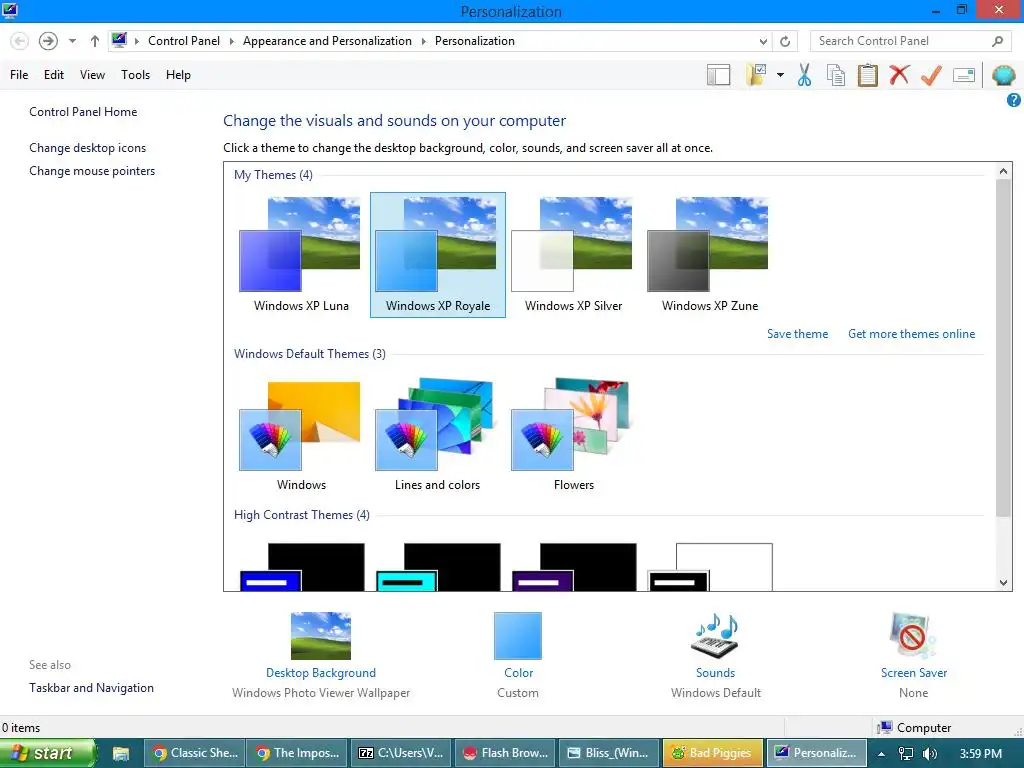Screen dimensions: 1024x768
Task: Select the Windows XP Luna theme
Action: click(300, 255)
